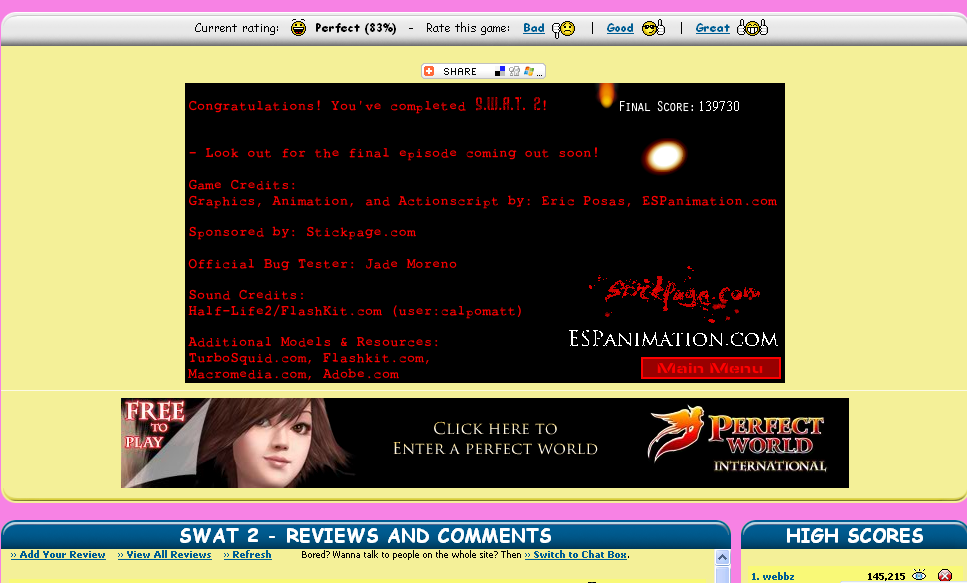Click the Windows Live icon in the share bar

point(527,71)
